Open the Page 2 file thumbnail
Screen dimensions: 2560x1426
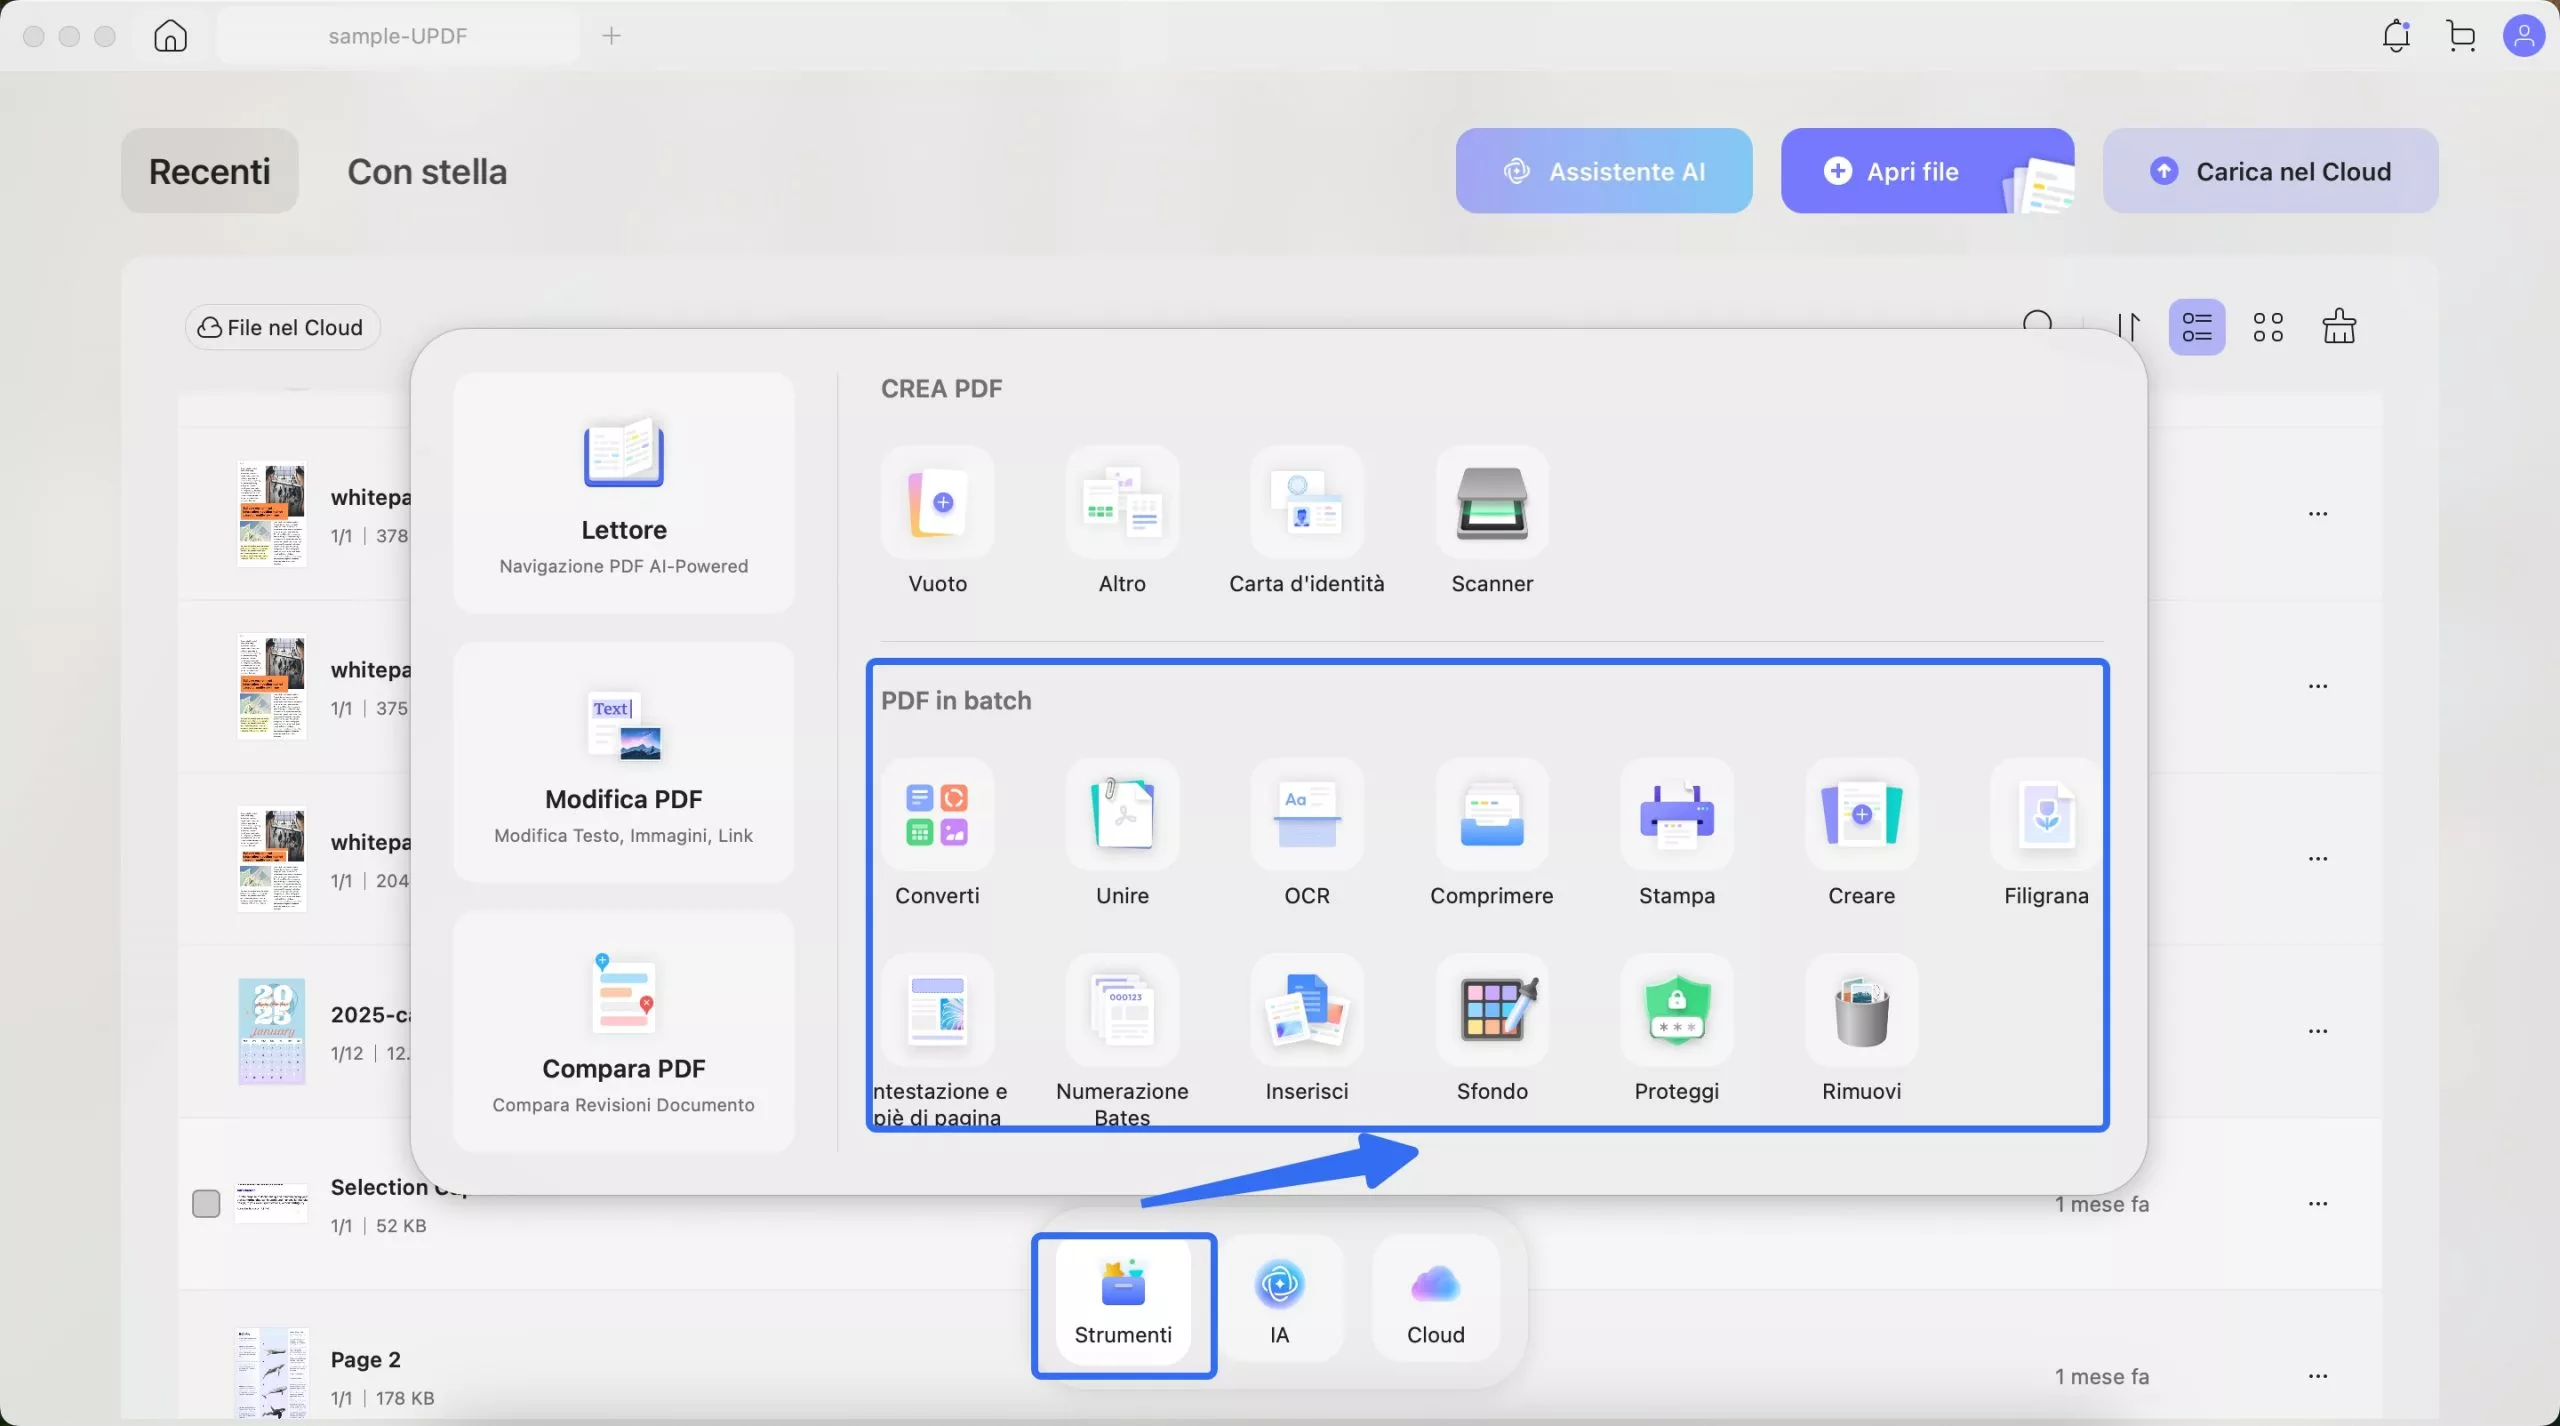click(x=271, y=1372)
